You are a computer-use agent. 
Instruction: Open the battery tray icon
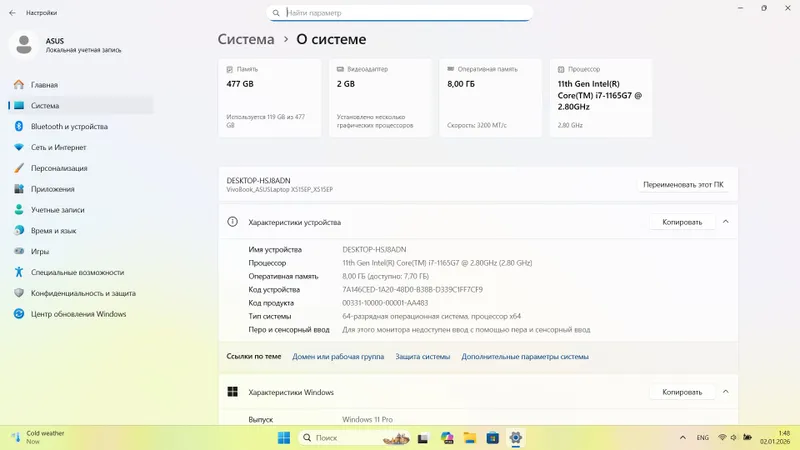747,438
